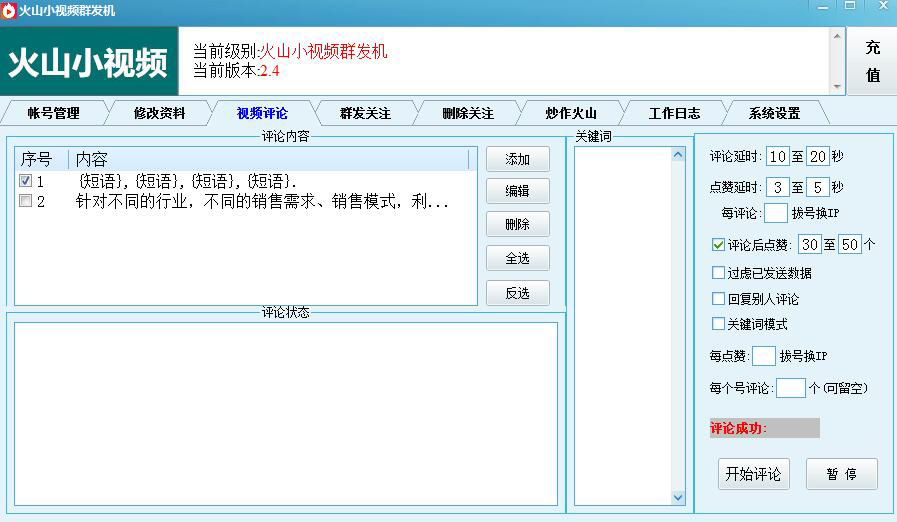Go to the 删除关注 tab
Screen dimensions: 897x522
pyautogui.click(x=468, y=113)
